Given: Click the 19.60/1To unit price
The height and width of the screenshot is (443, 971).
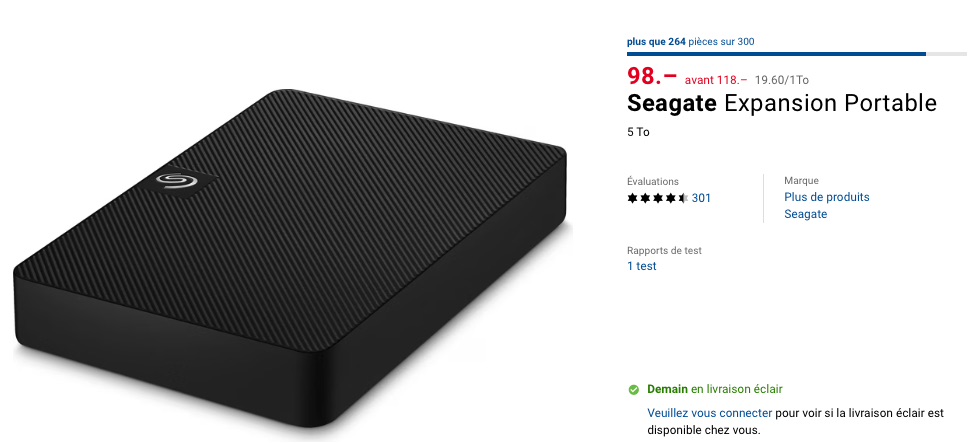Looking at the screenshot, I should click(x=782, y=79).
